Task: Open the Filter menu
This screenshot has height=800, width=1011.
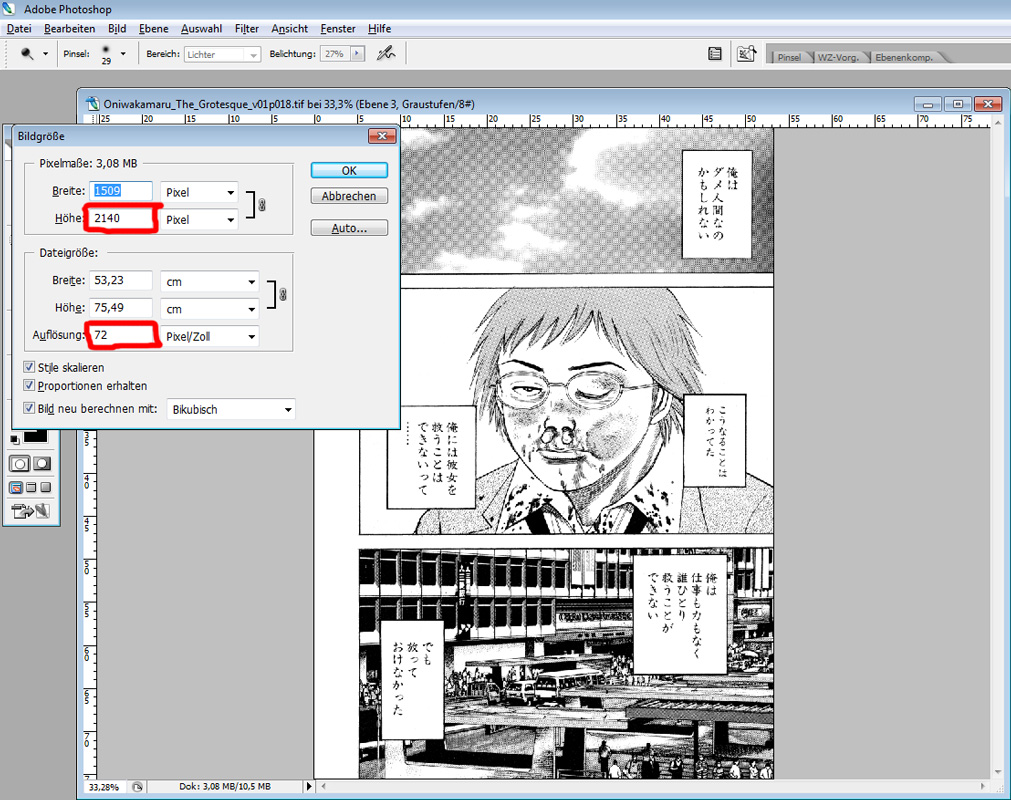Action: coord(247,28)
